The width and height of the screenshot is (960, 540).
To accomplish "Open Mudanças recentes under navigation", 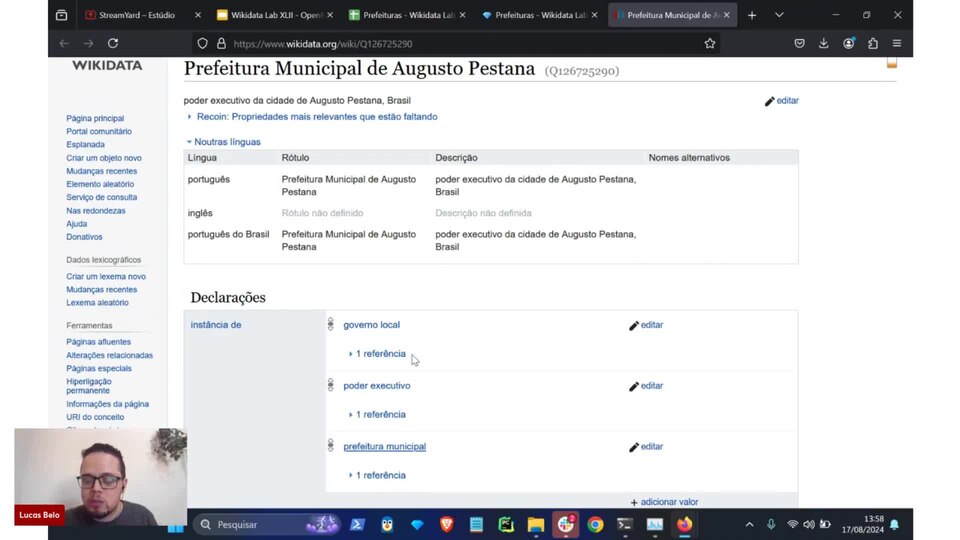I will [x=102, y=171].
